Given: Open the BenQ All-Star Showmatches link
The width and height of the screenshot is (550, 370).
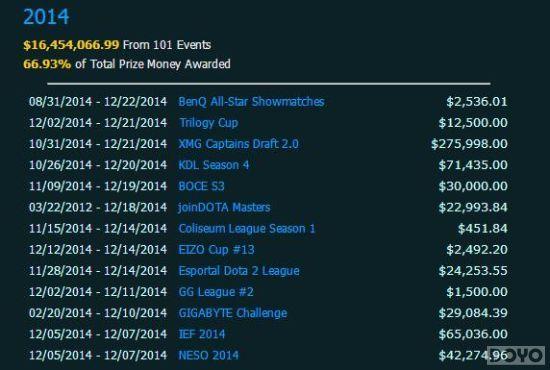Looking at the screenshot, I should pos(251,102).
